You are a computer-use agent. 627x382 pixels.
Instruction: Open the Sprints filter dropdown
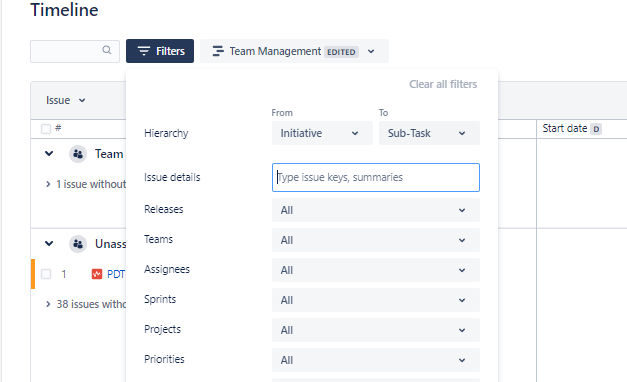click(376, 300)
